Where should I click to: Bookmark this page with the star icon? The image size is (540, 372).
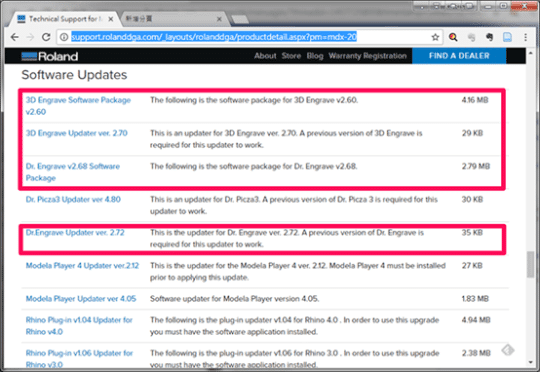[x=435, y=37]
